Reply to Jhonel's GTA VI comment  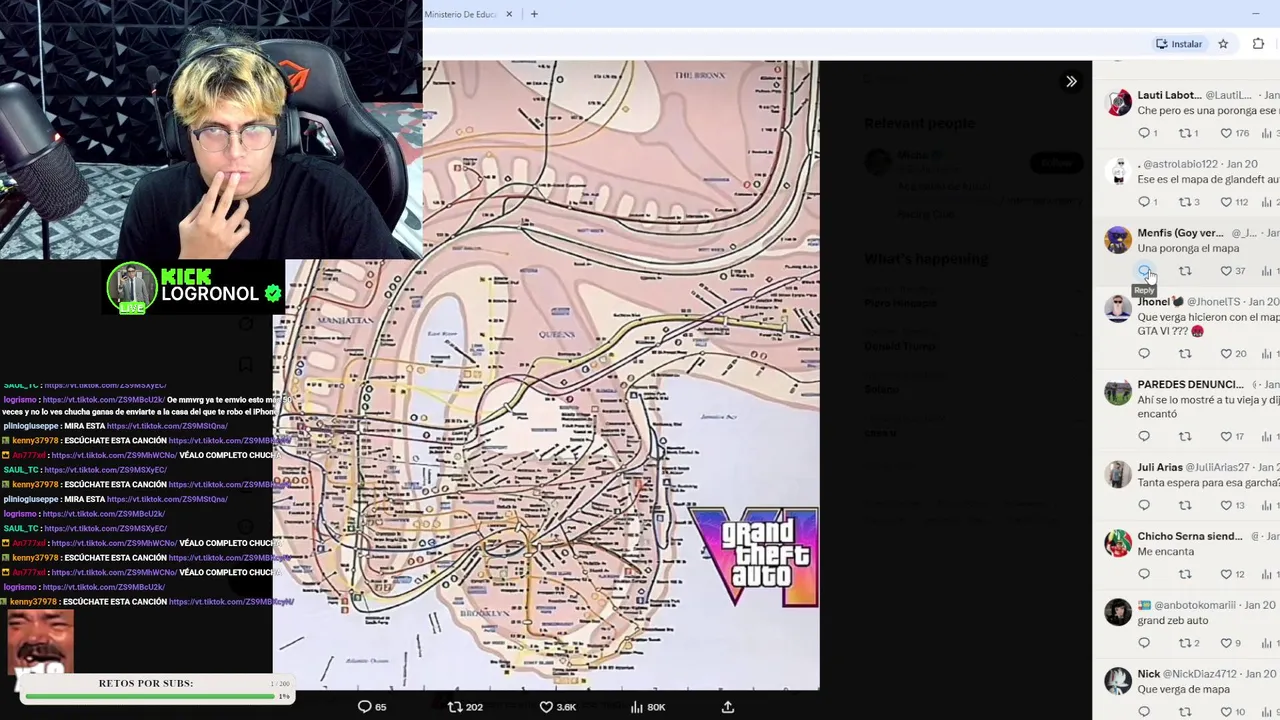tap(1144, 354)
